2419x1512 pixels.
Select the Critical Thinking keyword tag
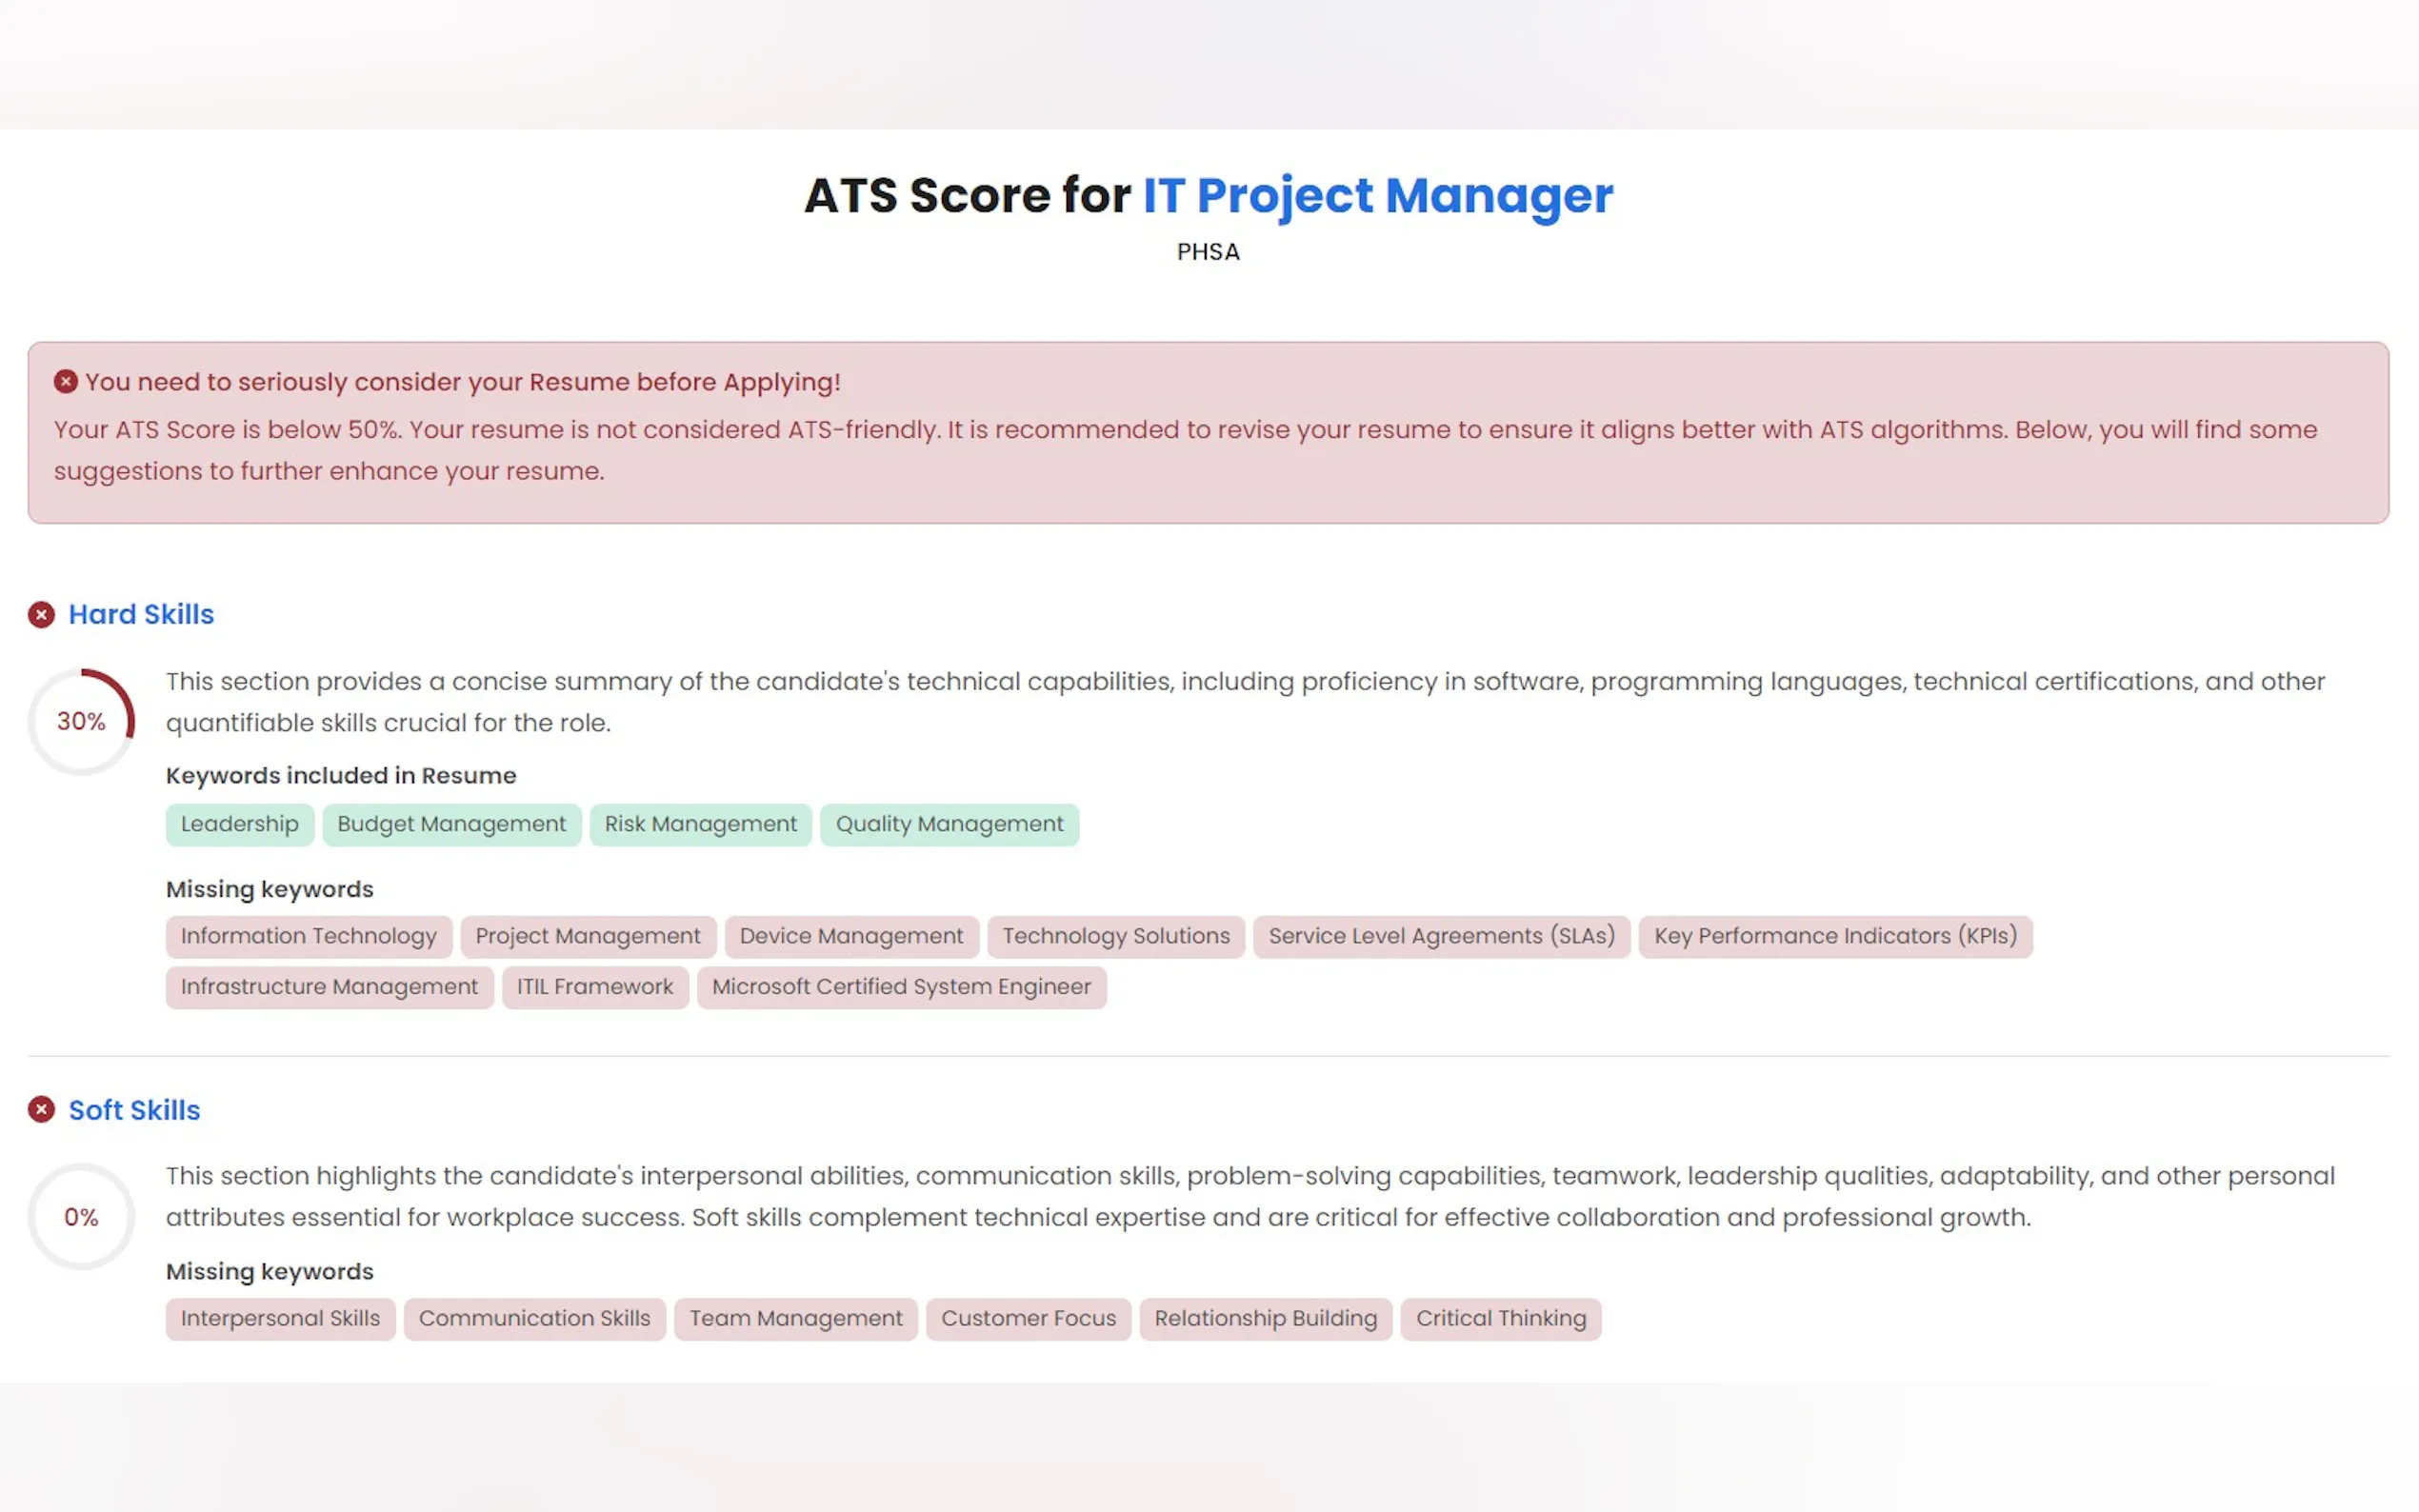pos(1500,1318)
